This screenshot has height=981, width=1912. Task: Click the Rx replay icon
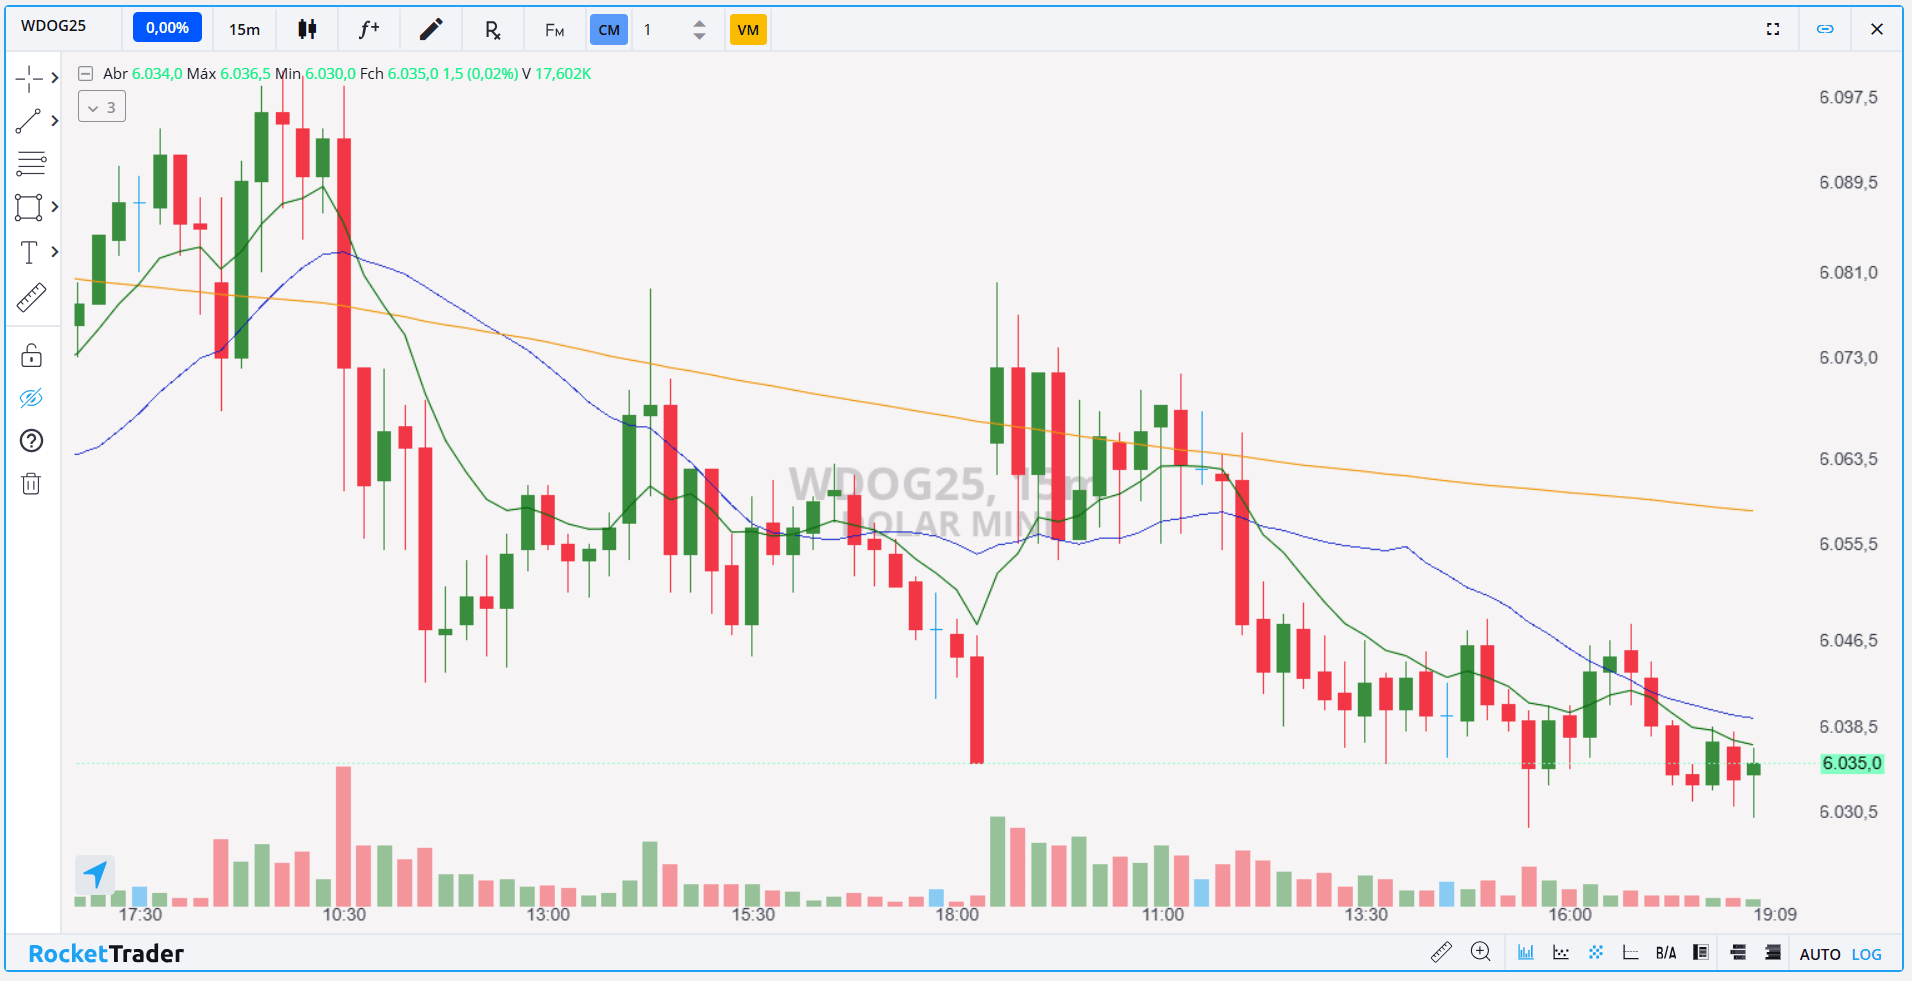[492, 29]
